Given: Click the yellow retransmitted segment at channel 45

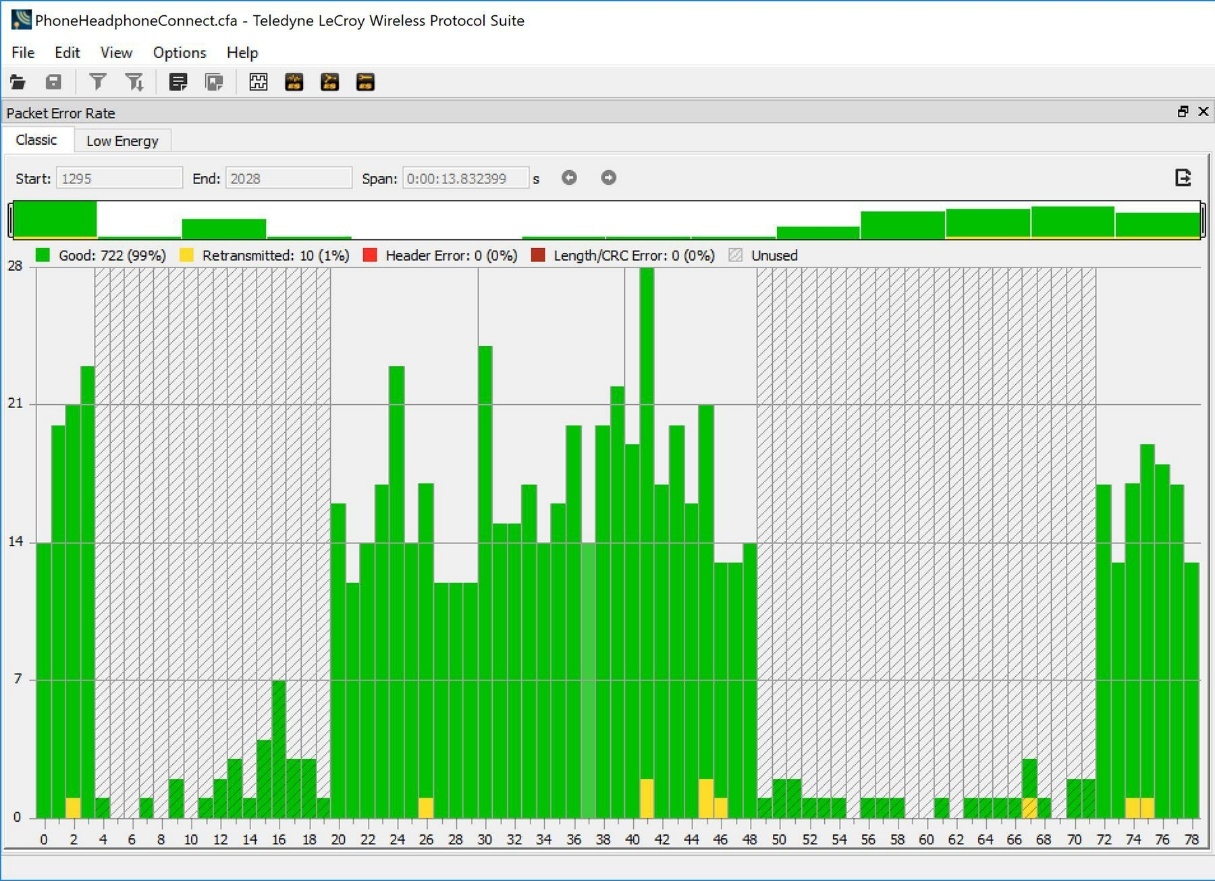Looking at the screenshot, I should tap(706, 798).
